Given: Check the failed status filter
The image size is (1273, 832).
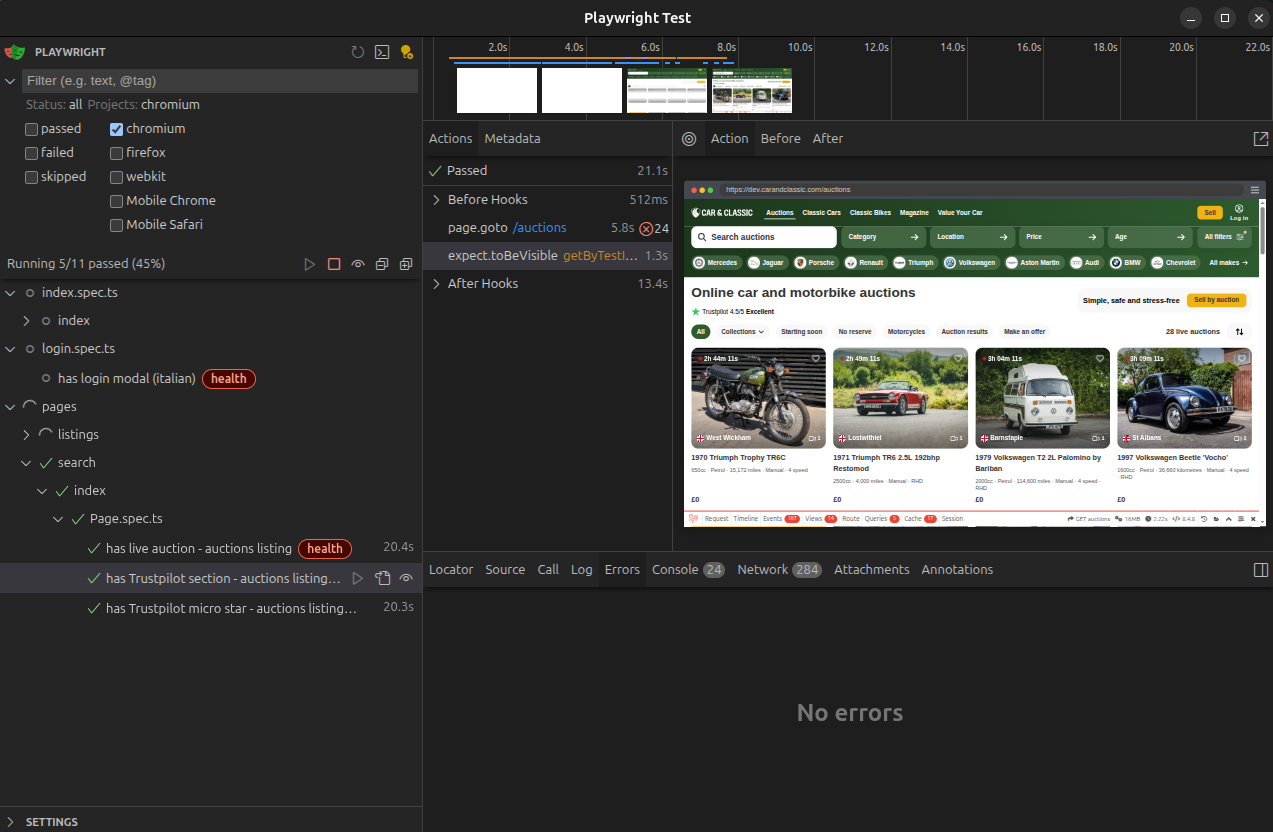Looking at the screenshot, I should point(32,153).
